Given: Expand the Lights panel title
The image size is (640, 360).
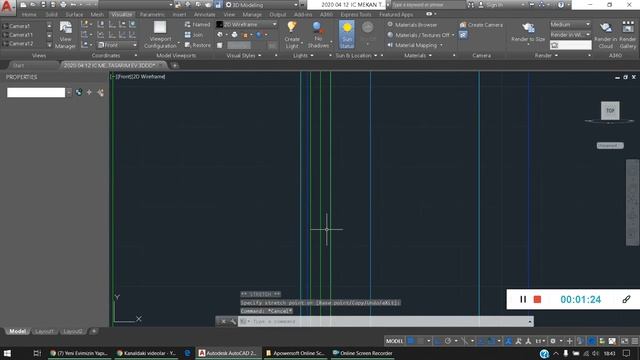Looking at the screenshot, I should point(303,56).
